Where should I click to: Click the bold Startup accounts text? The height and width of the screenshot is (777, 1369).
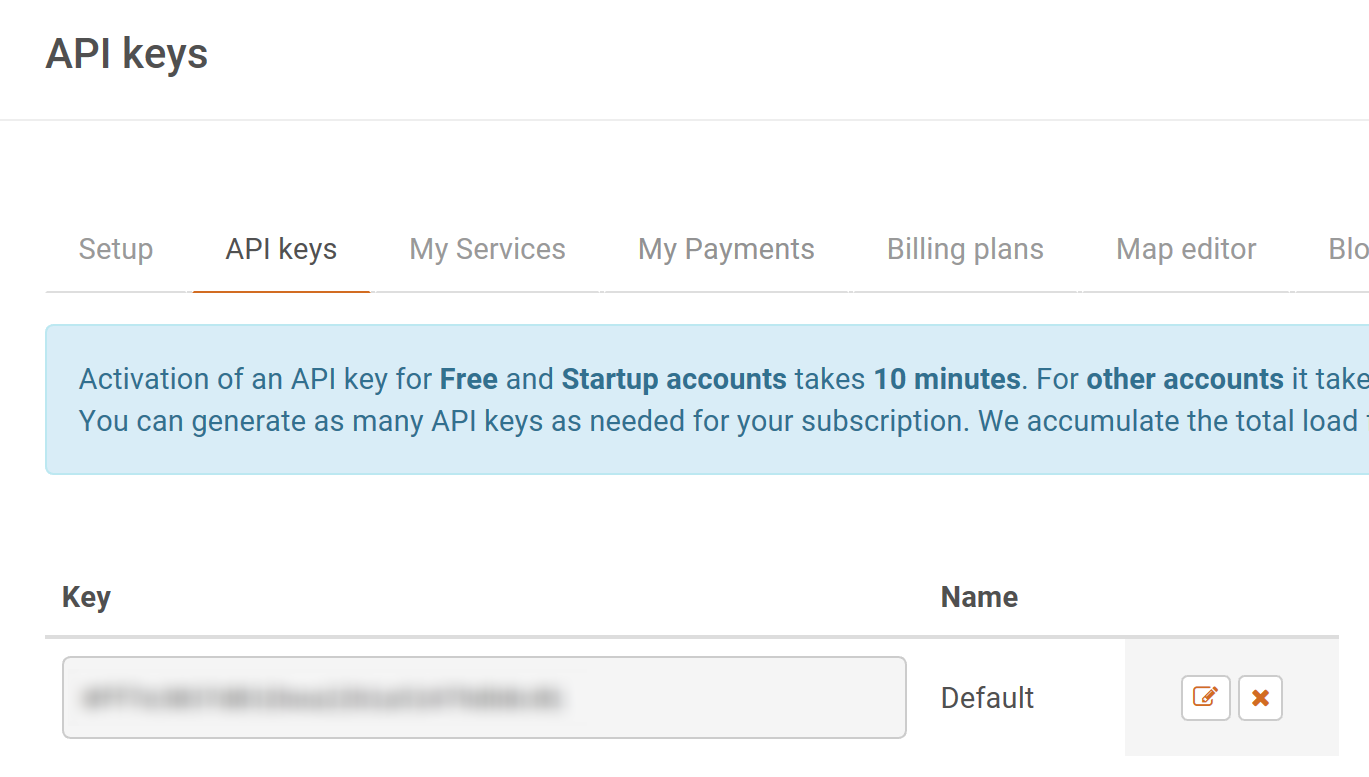[x=674, y=380]
